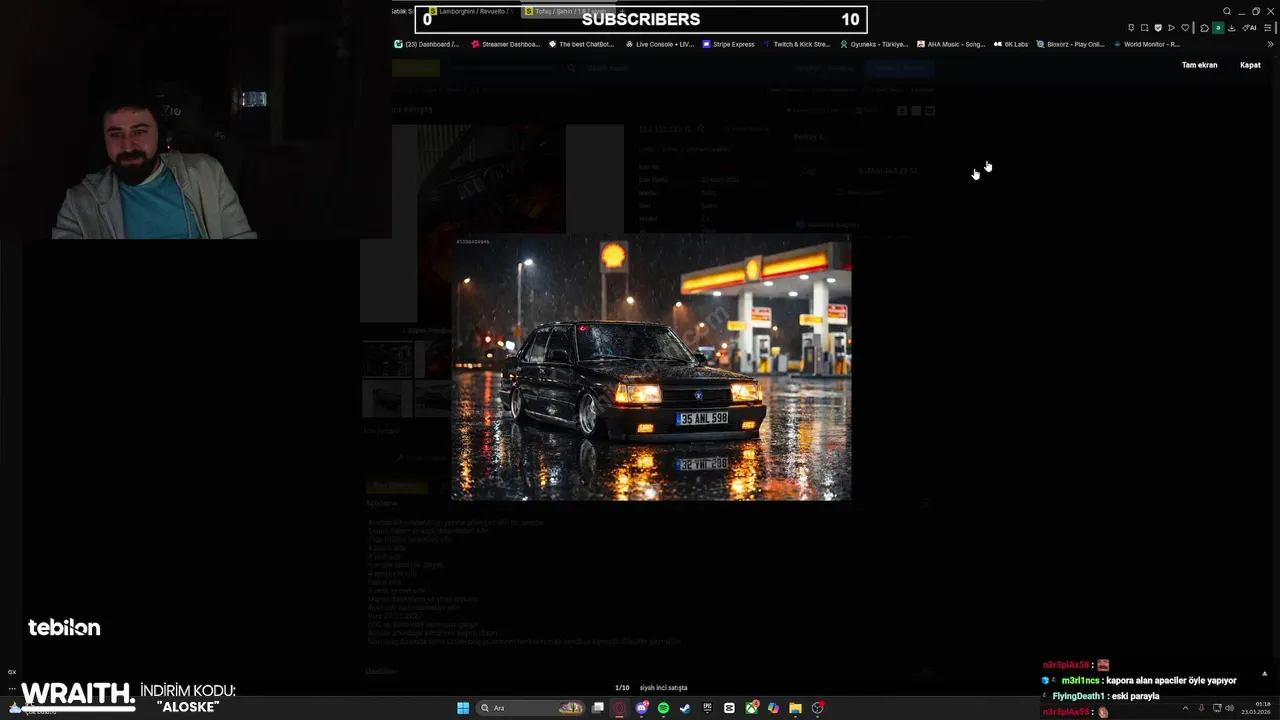The image size is (1280, 720).
Task: Open the Live Console bookmark
Action: 660,44
